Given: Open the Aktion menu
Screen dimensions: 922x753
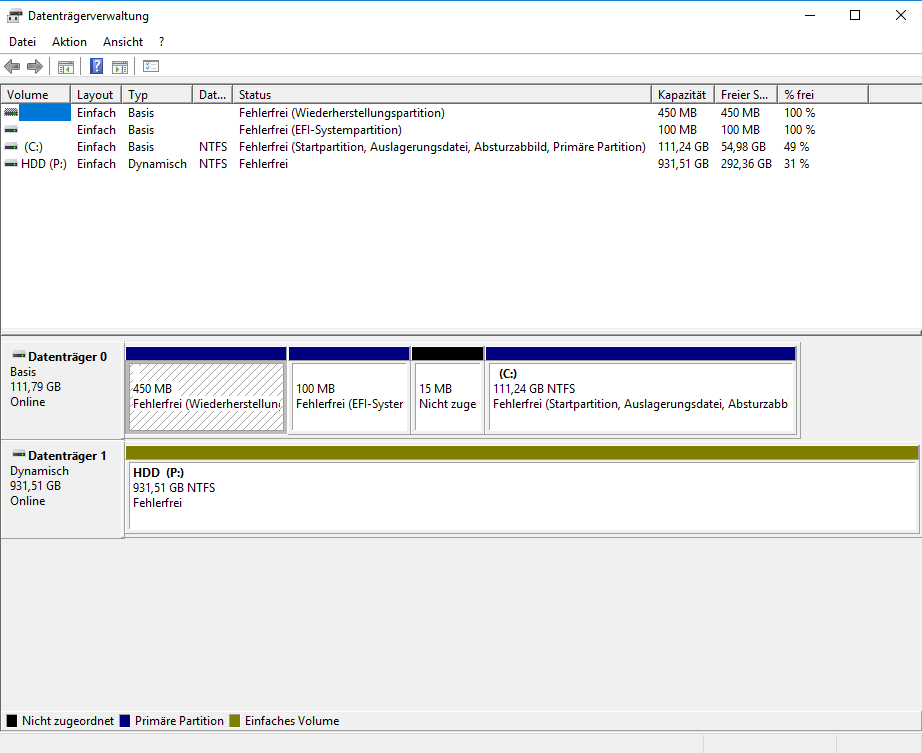Looking at the screenshot, I should pos(69,42).
